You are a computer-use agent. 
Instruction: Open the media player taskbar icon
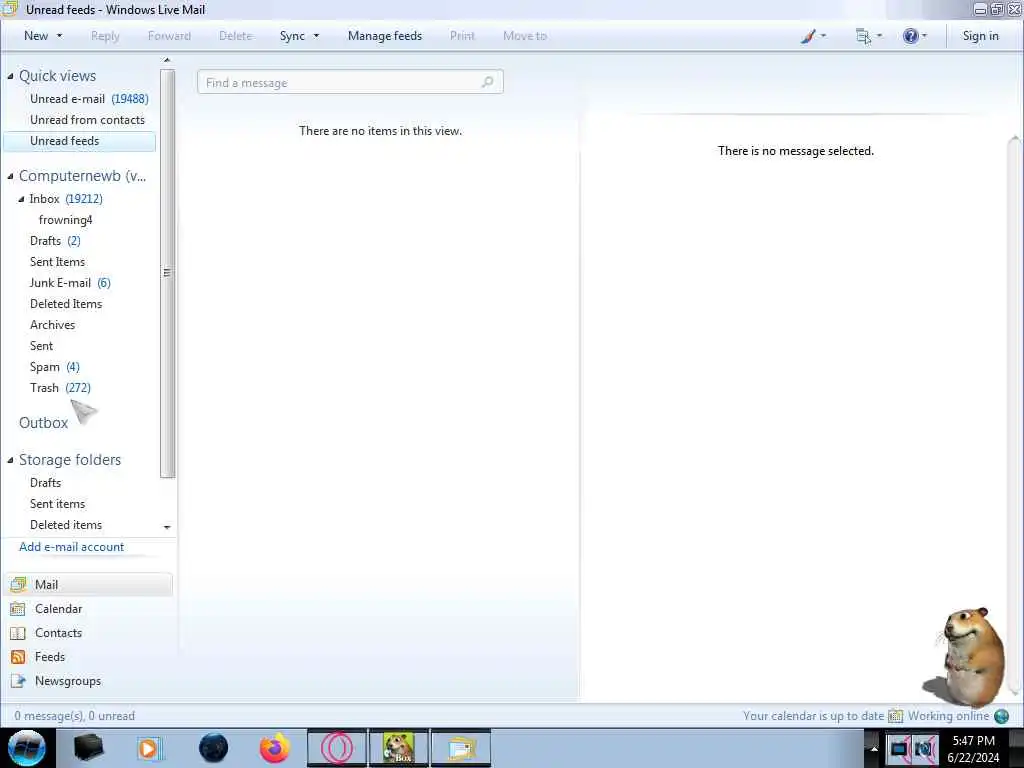[150, 748]
